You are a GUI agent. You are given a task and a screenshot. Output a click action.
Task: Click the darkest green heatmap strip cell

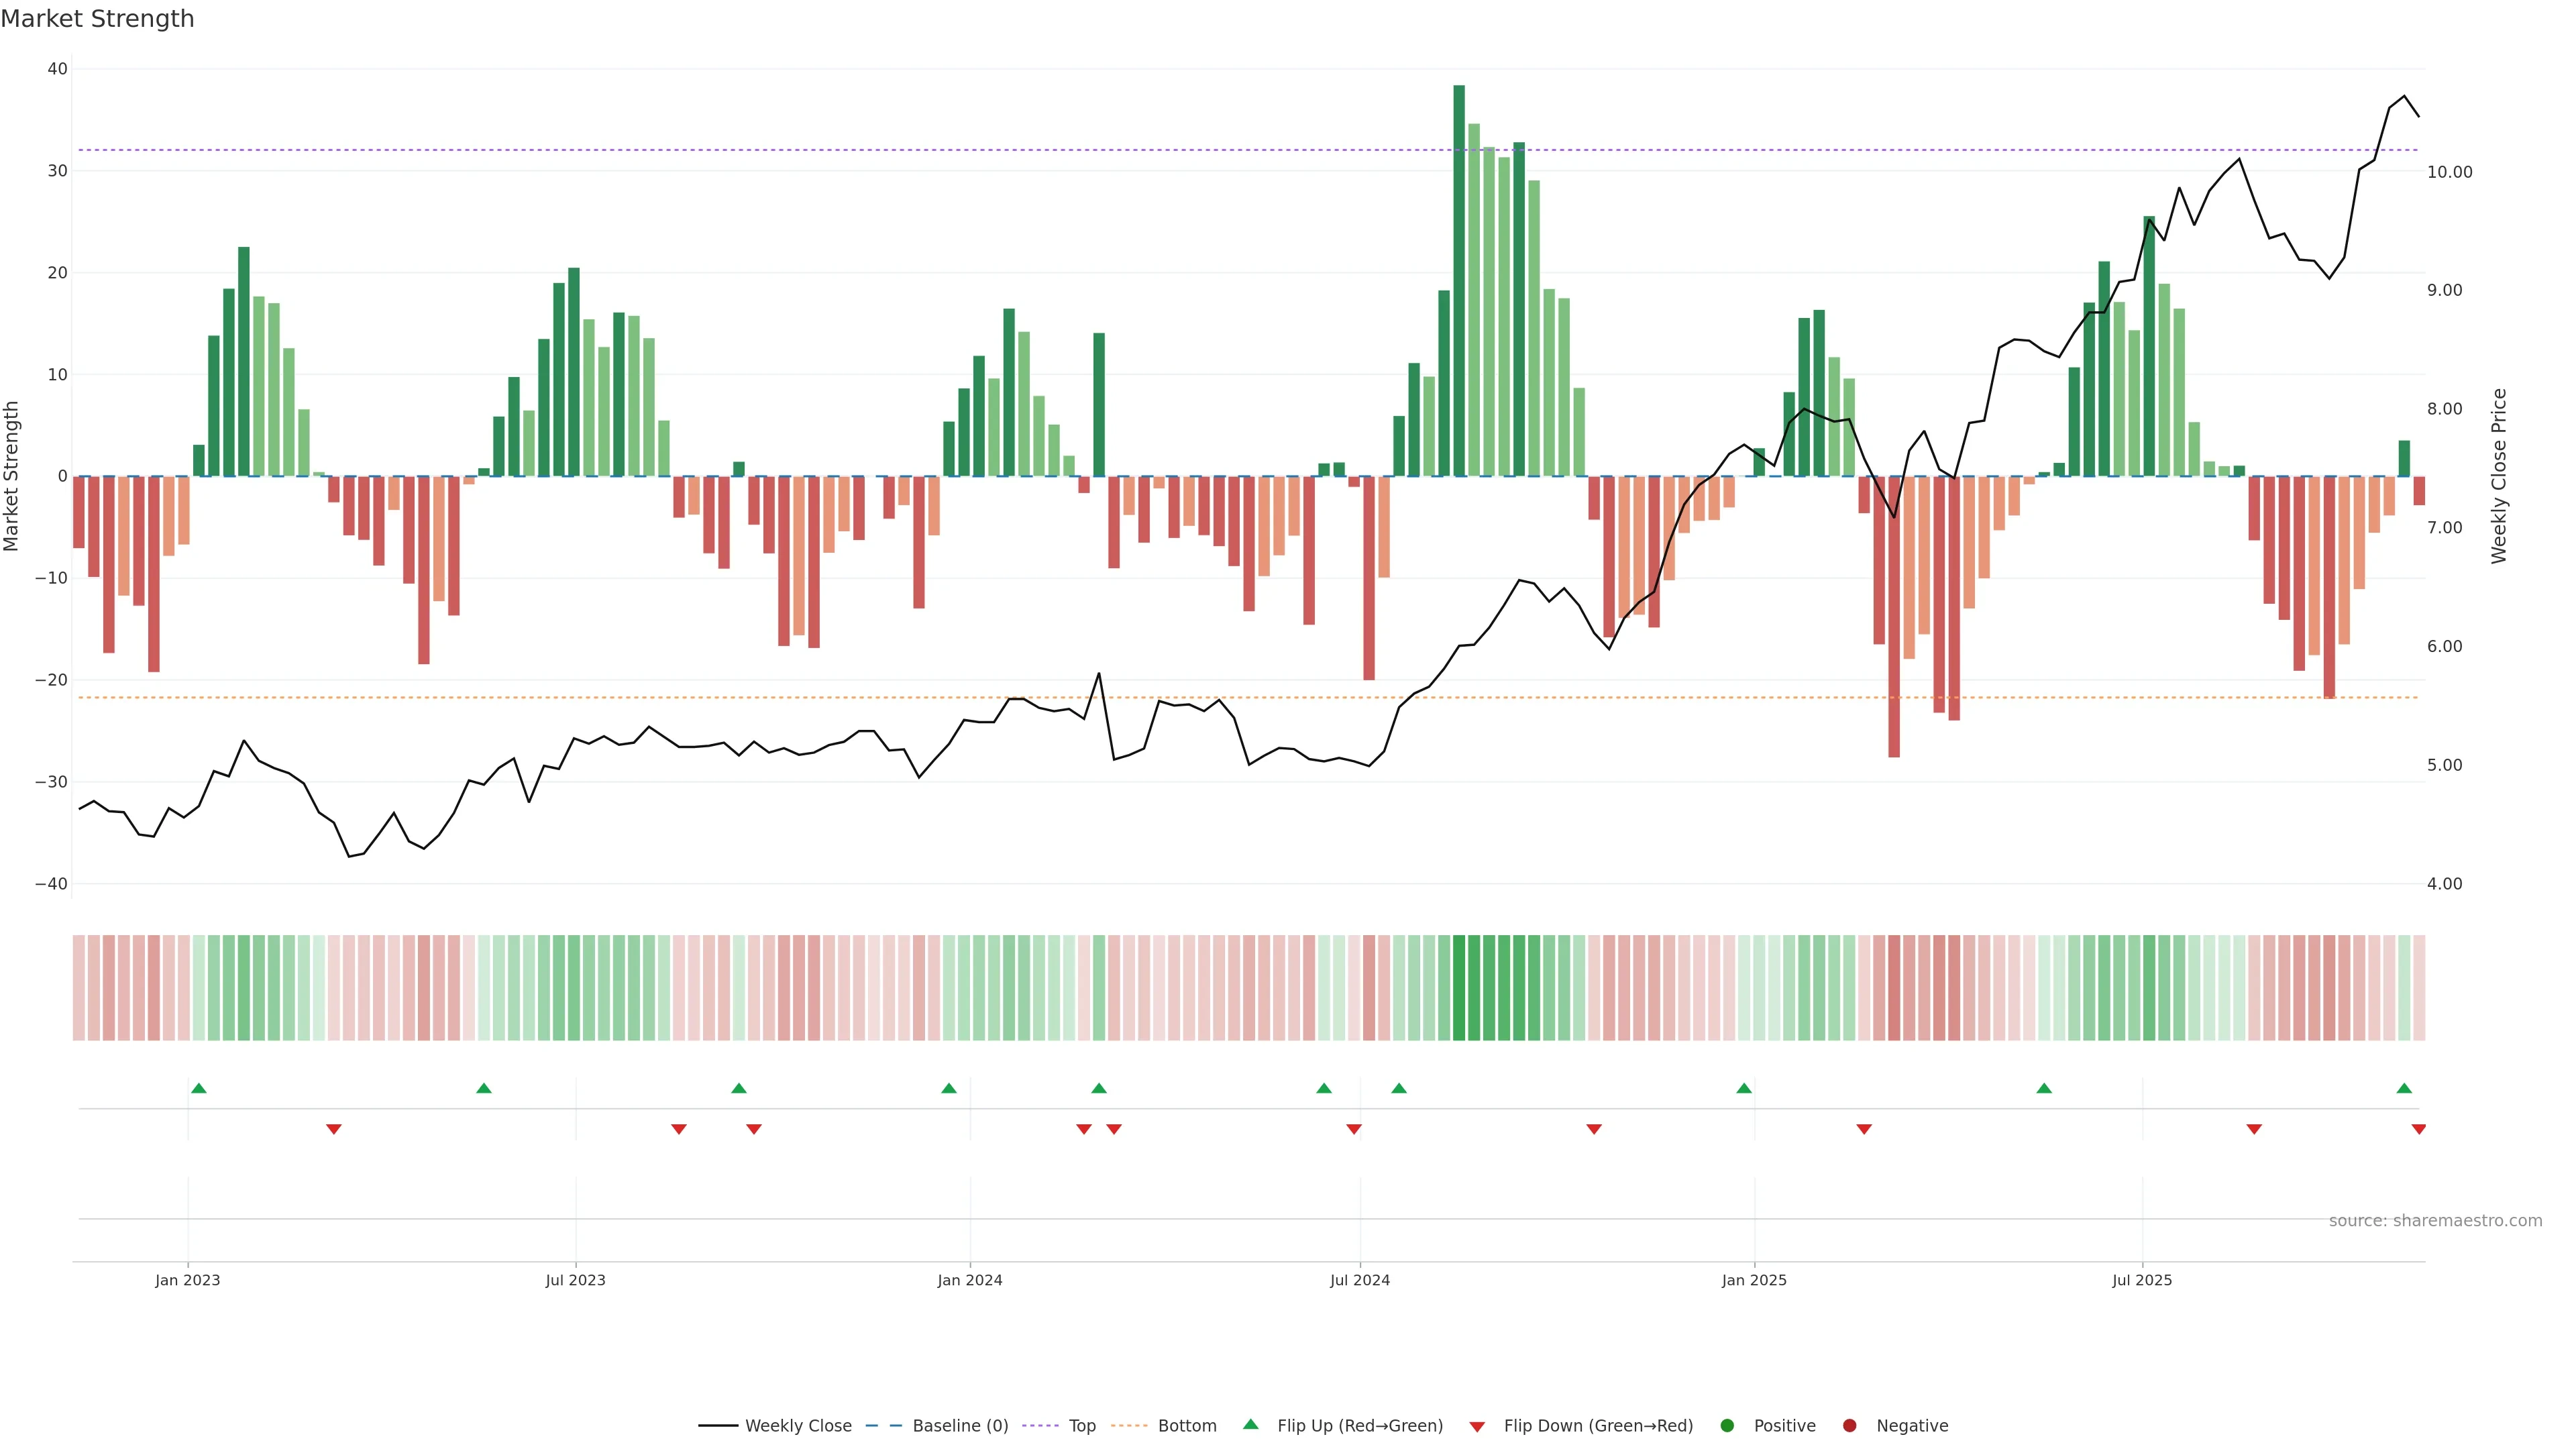coord(1459,988)
